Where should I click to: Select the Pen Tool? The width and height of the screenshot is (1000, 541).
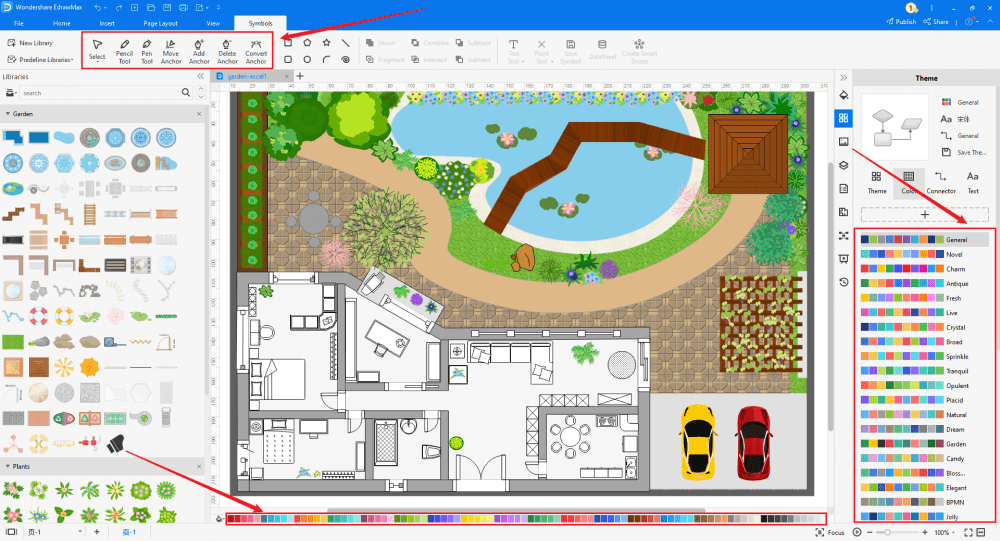147,51
